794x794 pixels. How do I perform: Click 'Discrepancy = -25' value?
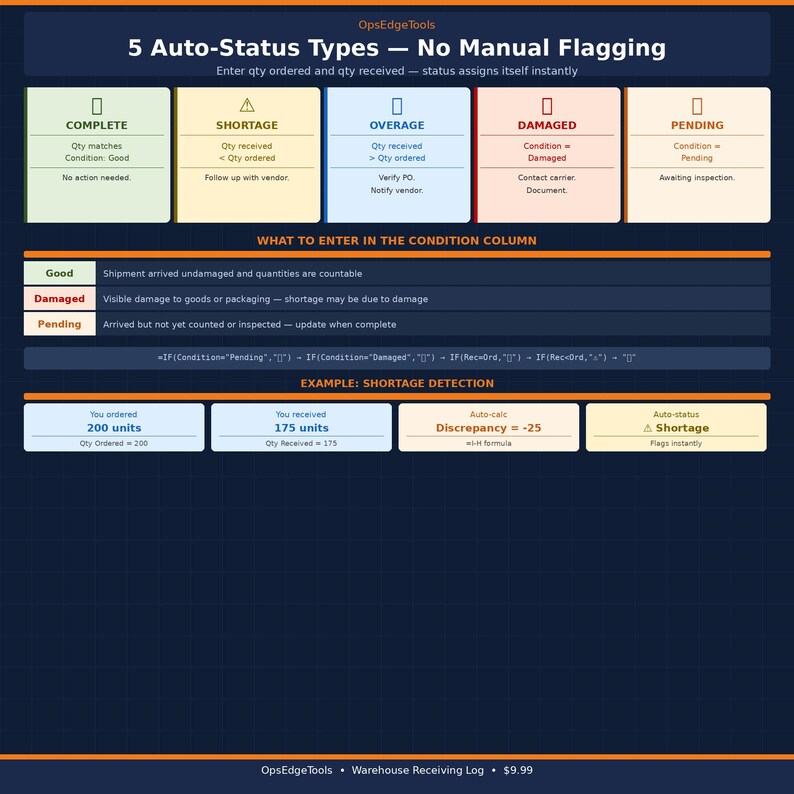(x=489, y=428)
